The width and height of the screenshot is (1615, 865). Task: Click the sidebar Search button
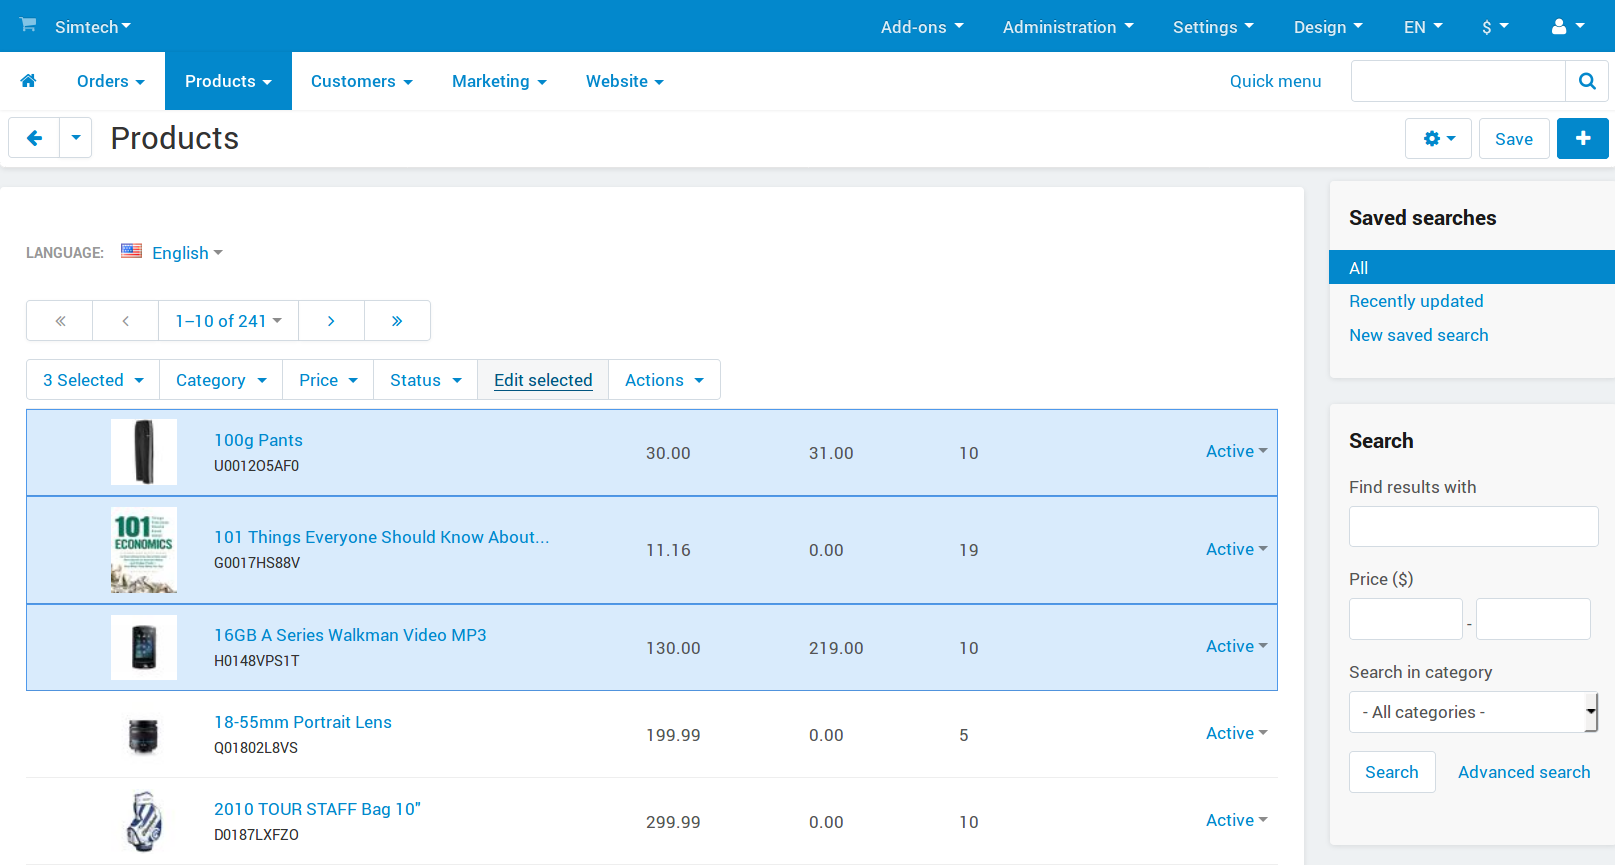pos(1392,772)
